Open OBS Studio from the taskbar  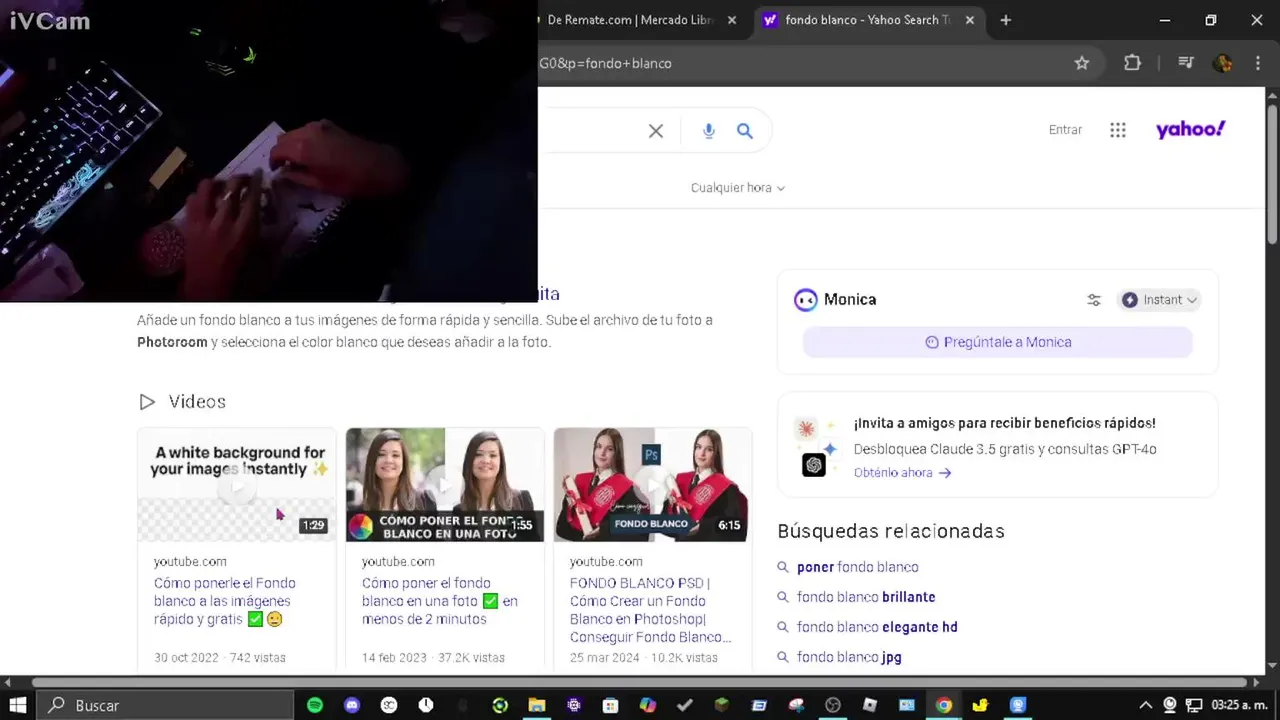[x=833, y=705]
